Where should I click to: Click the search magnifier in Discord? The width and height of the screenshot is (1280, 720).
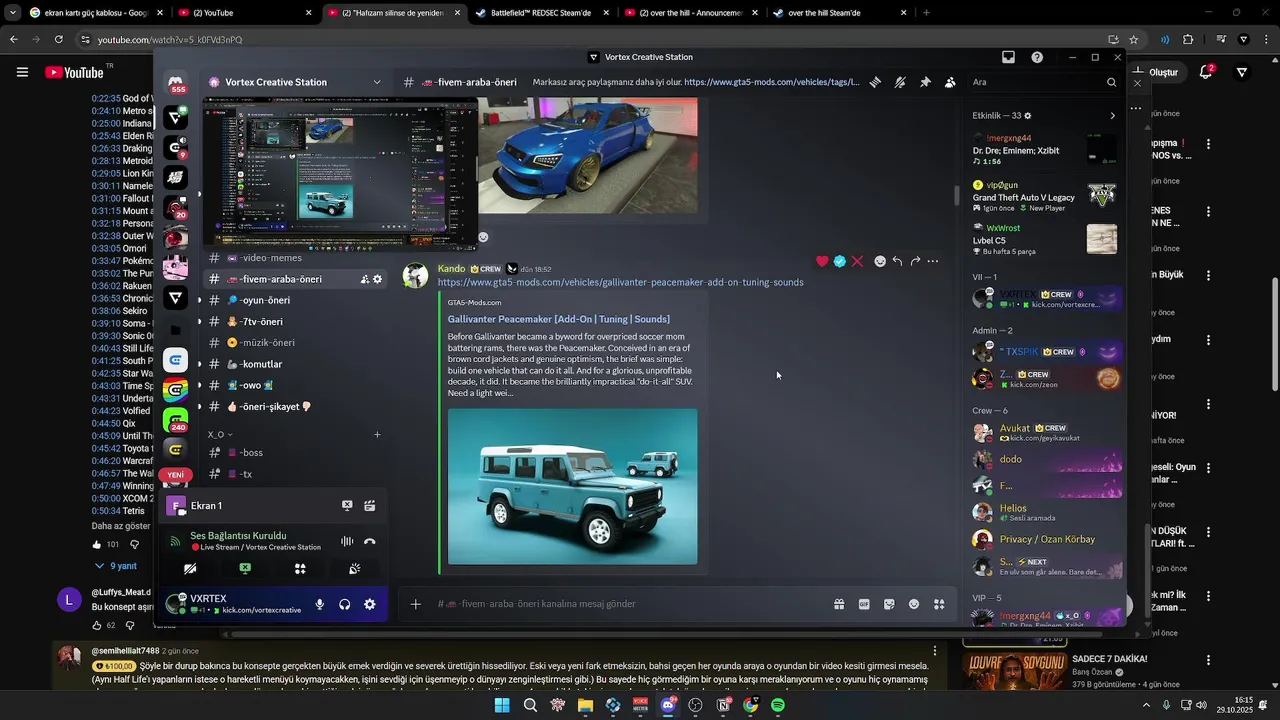[1111, 82]
